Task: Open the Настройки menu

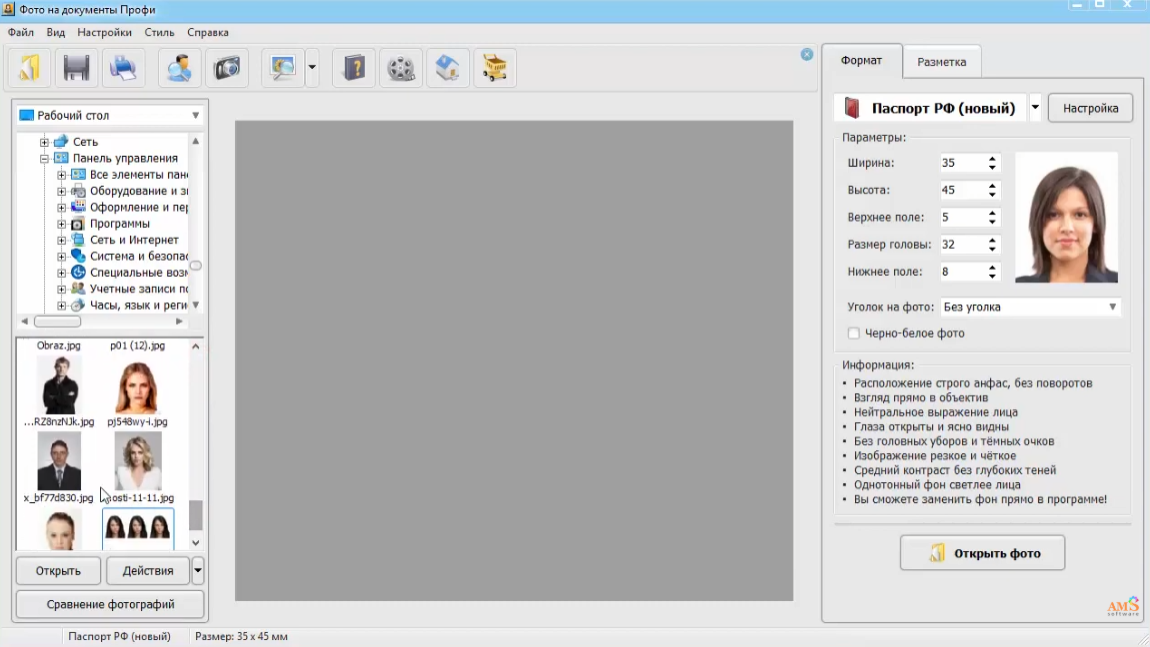Action: click(x=104, y=32)
